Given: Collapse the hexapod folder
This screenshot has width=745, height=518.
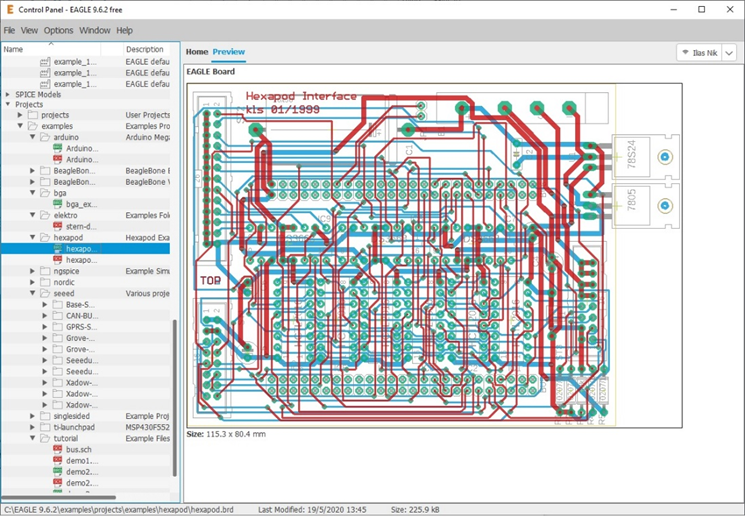Looking at the screenshot, I should pyautogui.click(x=32, y=238).
